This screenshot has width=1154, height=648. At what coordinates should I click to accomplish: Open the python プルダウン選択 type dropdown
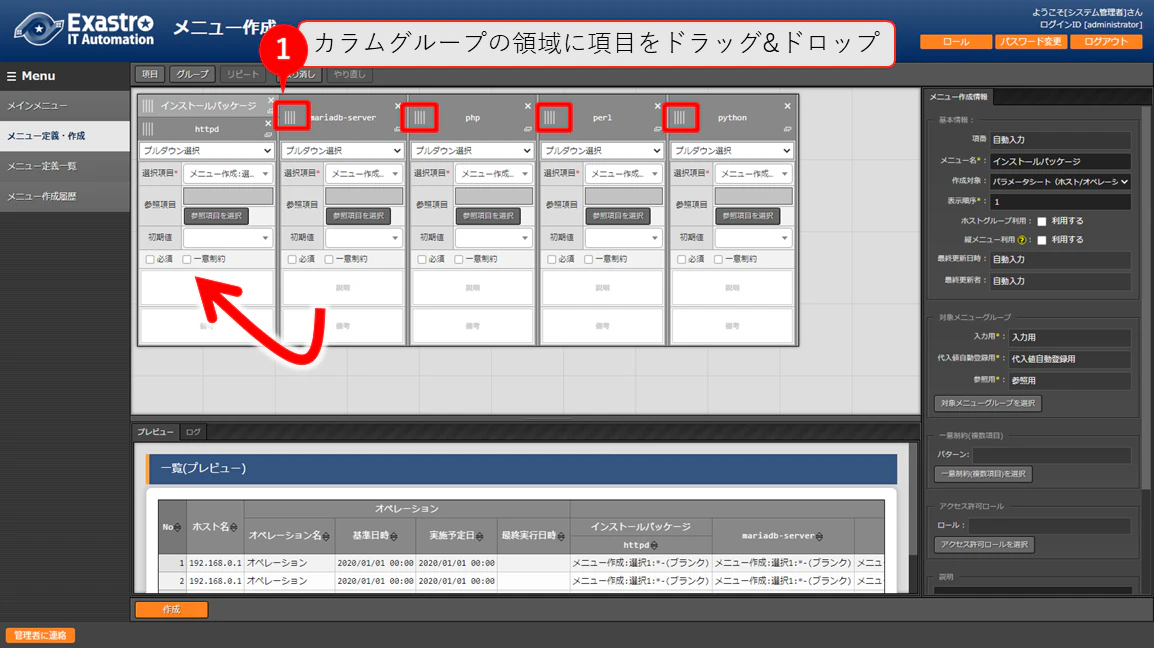(732, 150)
